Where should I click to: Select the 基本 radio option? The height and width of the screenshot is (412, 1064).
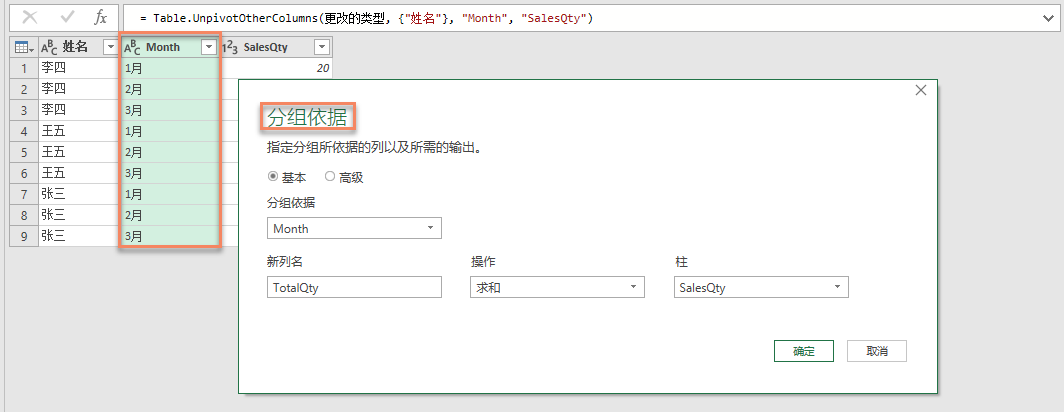coord(273,177)
